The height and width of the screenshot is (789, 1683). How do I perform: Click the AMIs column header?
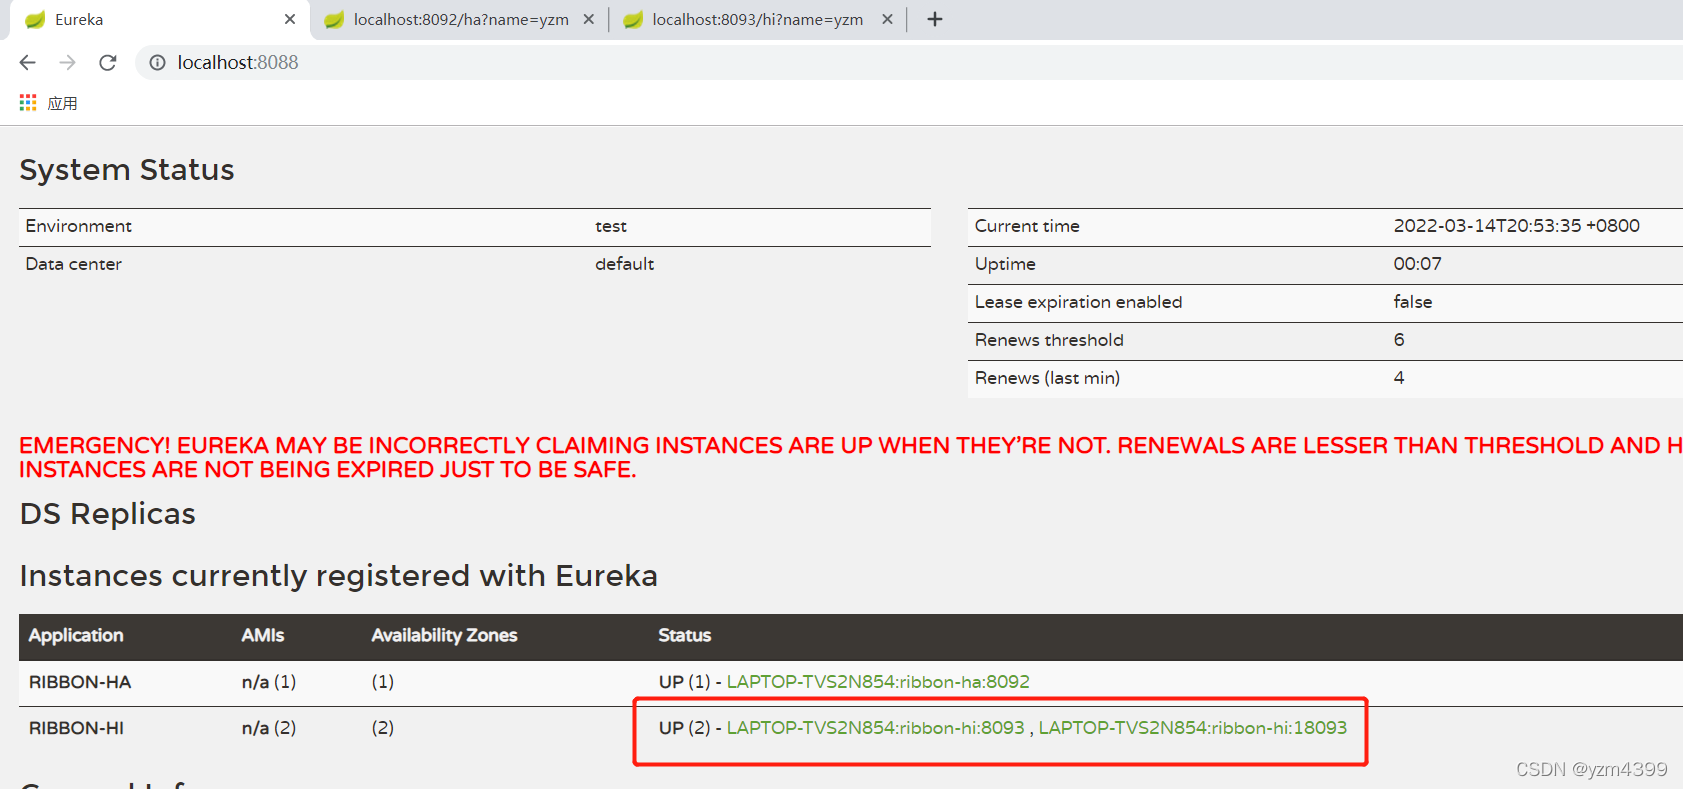point(263,635)
